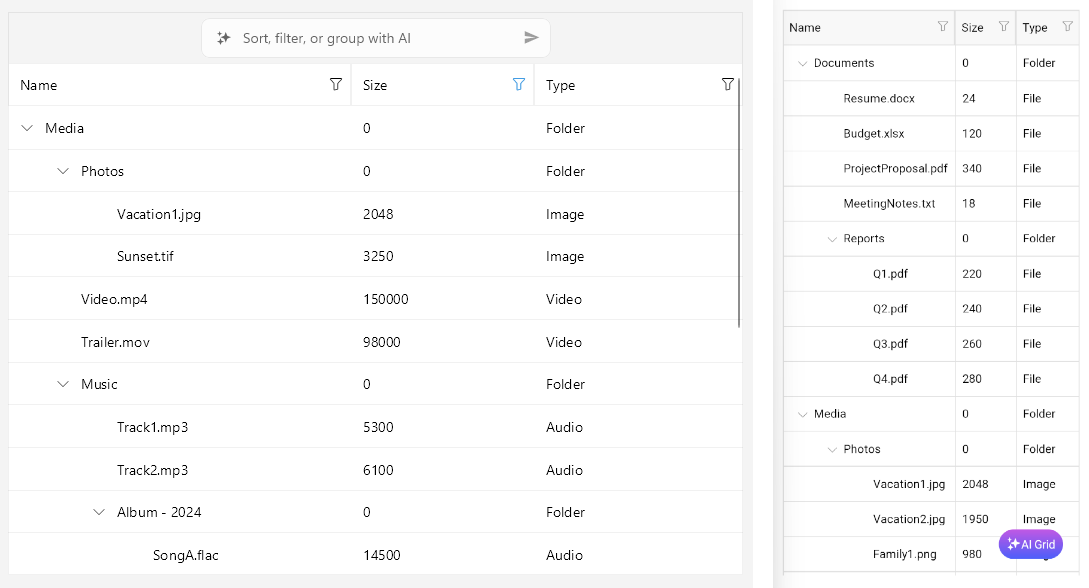Collapse the Album - 2024 folder
The image size is (1089, 588).
99,512
